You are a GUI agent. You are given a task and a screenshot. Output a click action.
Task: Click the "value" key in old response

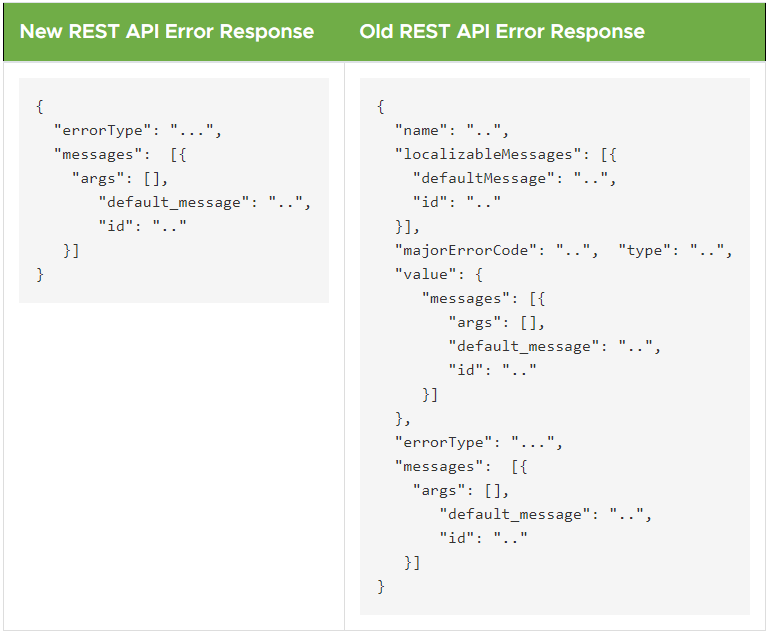click(x=425, y=274)
